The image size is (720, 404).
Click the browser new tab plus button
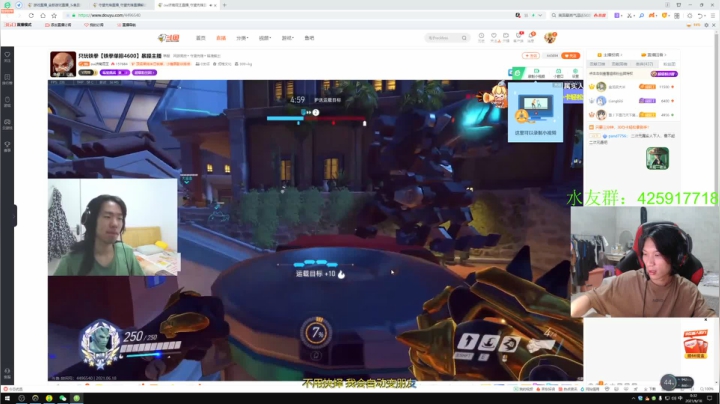225,5
